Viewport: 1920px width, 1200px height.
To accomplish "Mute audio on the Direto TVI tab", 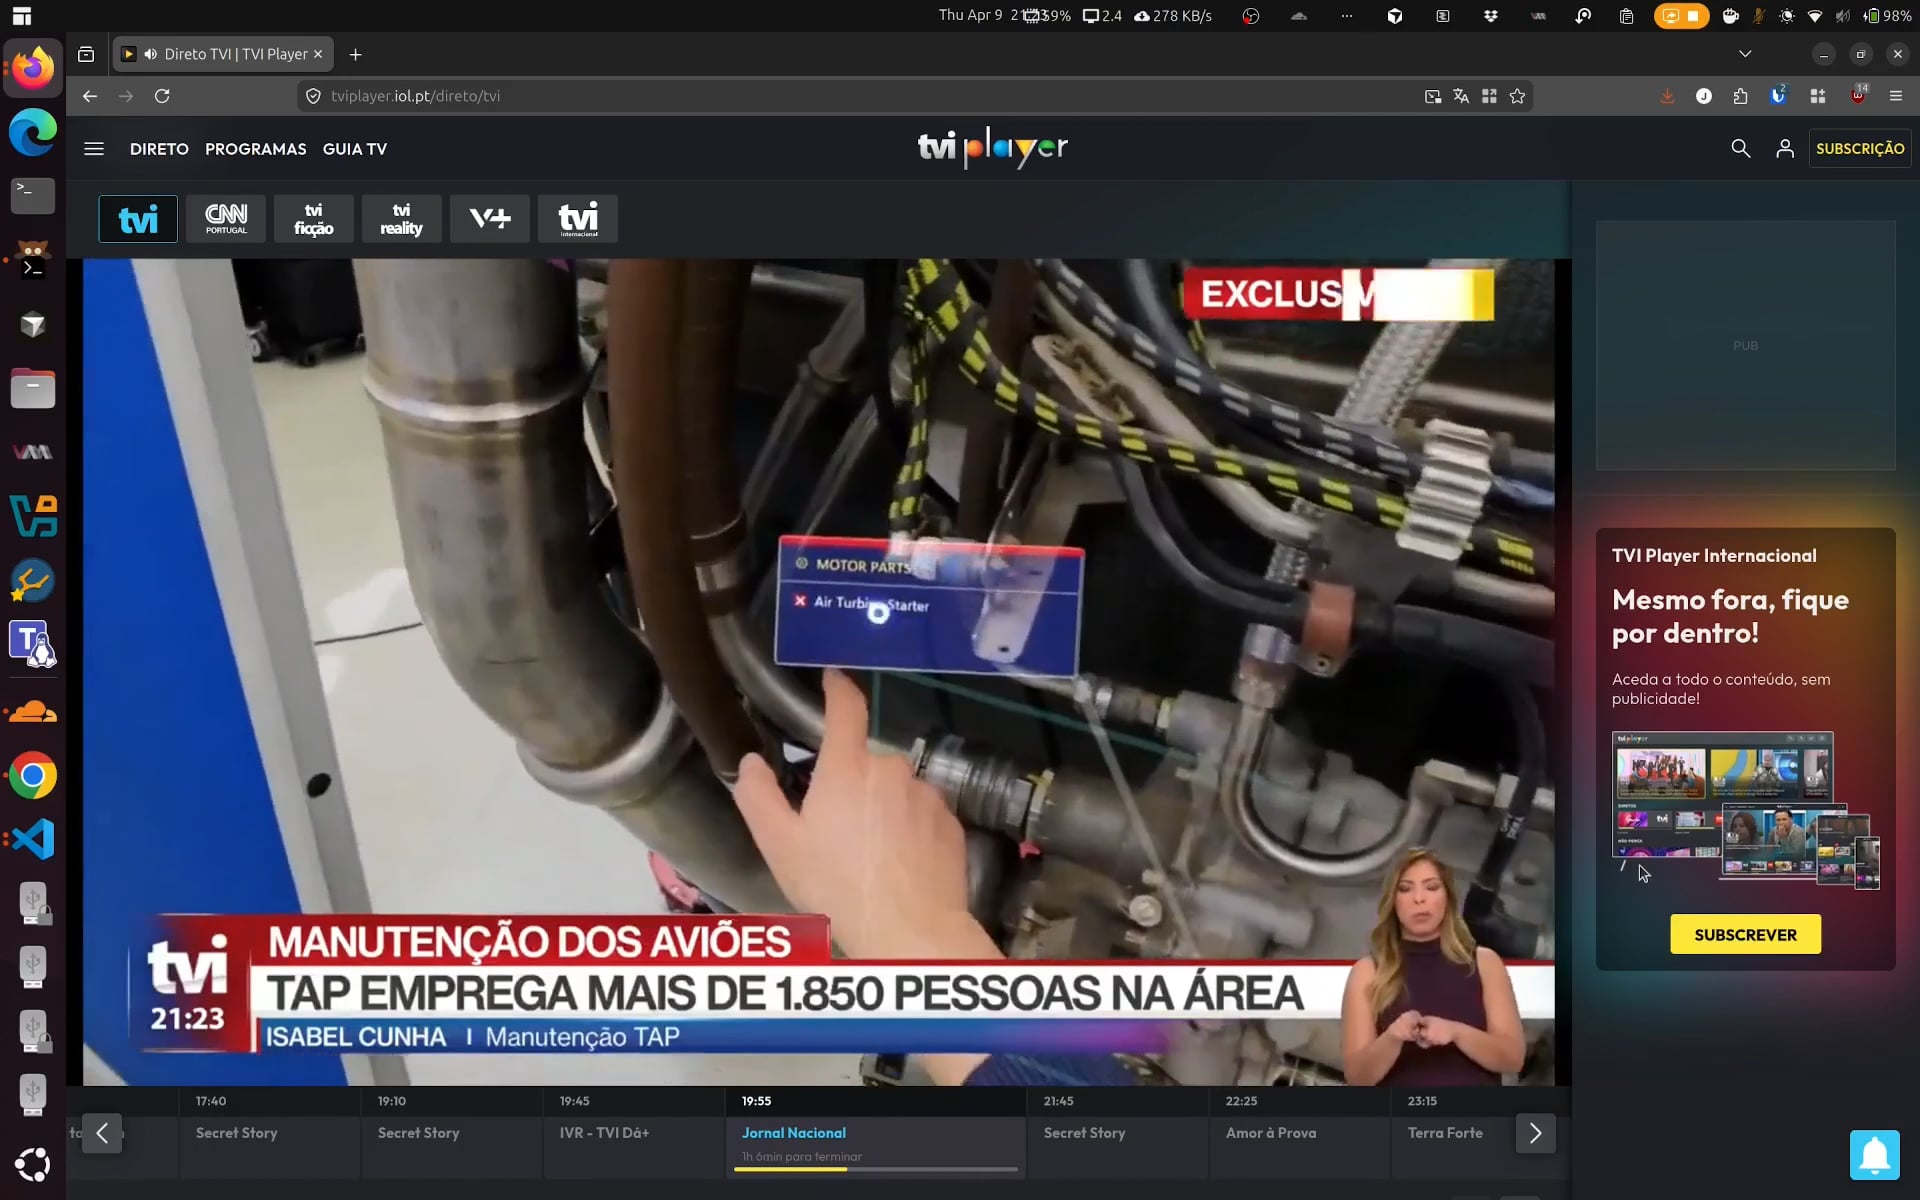I will pyautogui.click(x=150, y=54).
